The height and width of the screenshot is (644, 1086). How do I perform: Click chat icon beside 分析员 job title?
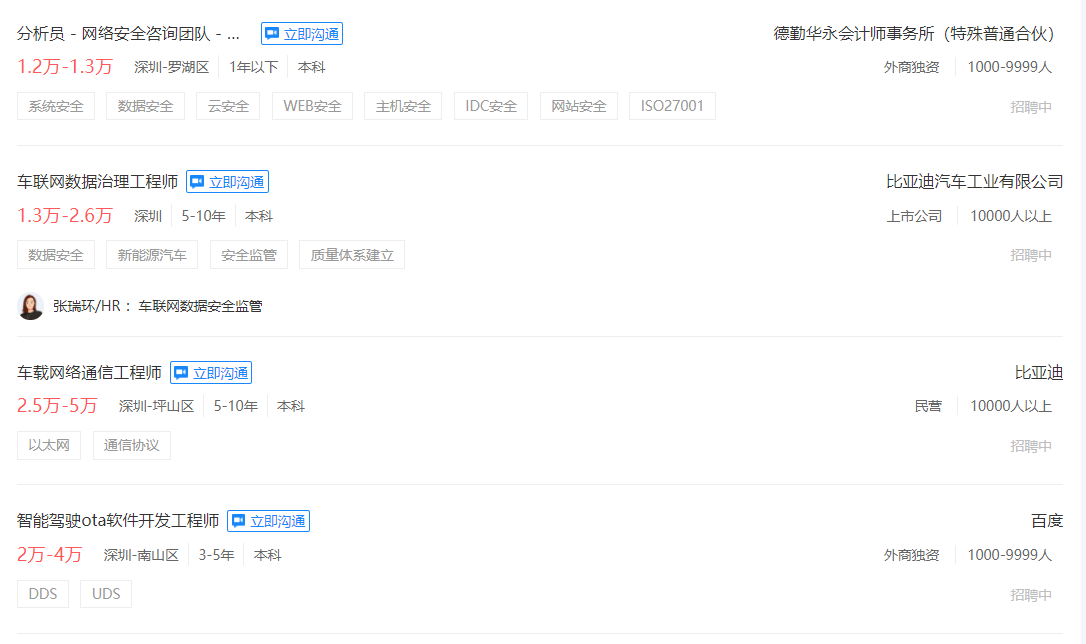click(x=272, y=34)
